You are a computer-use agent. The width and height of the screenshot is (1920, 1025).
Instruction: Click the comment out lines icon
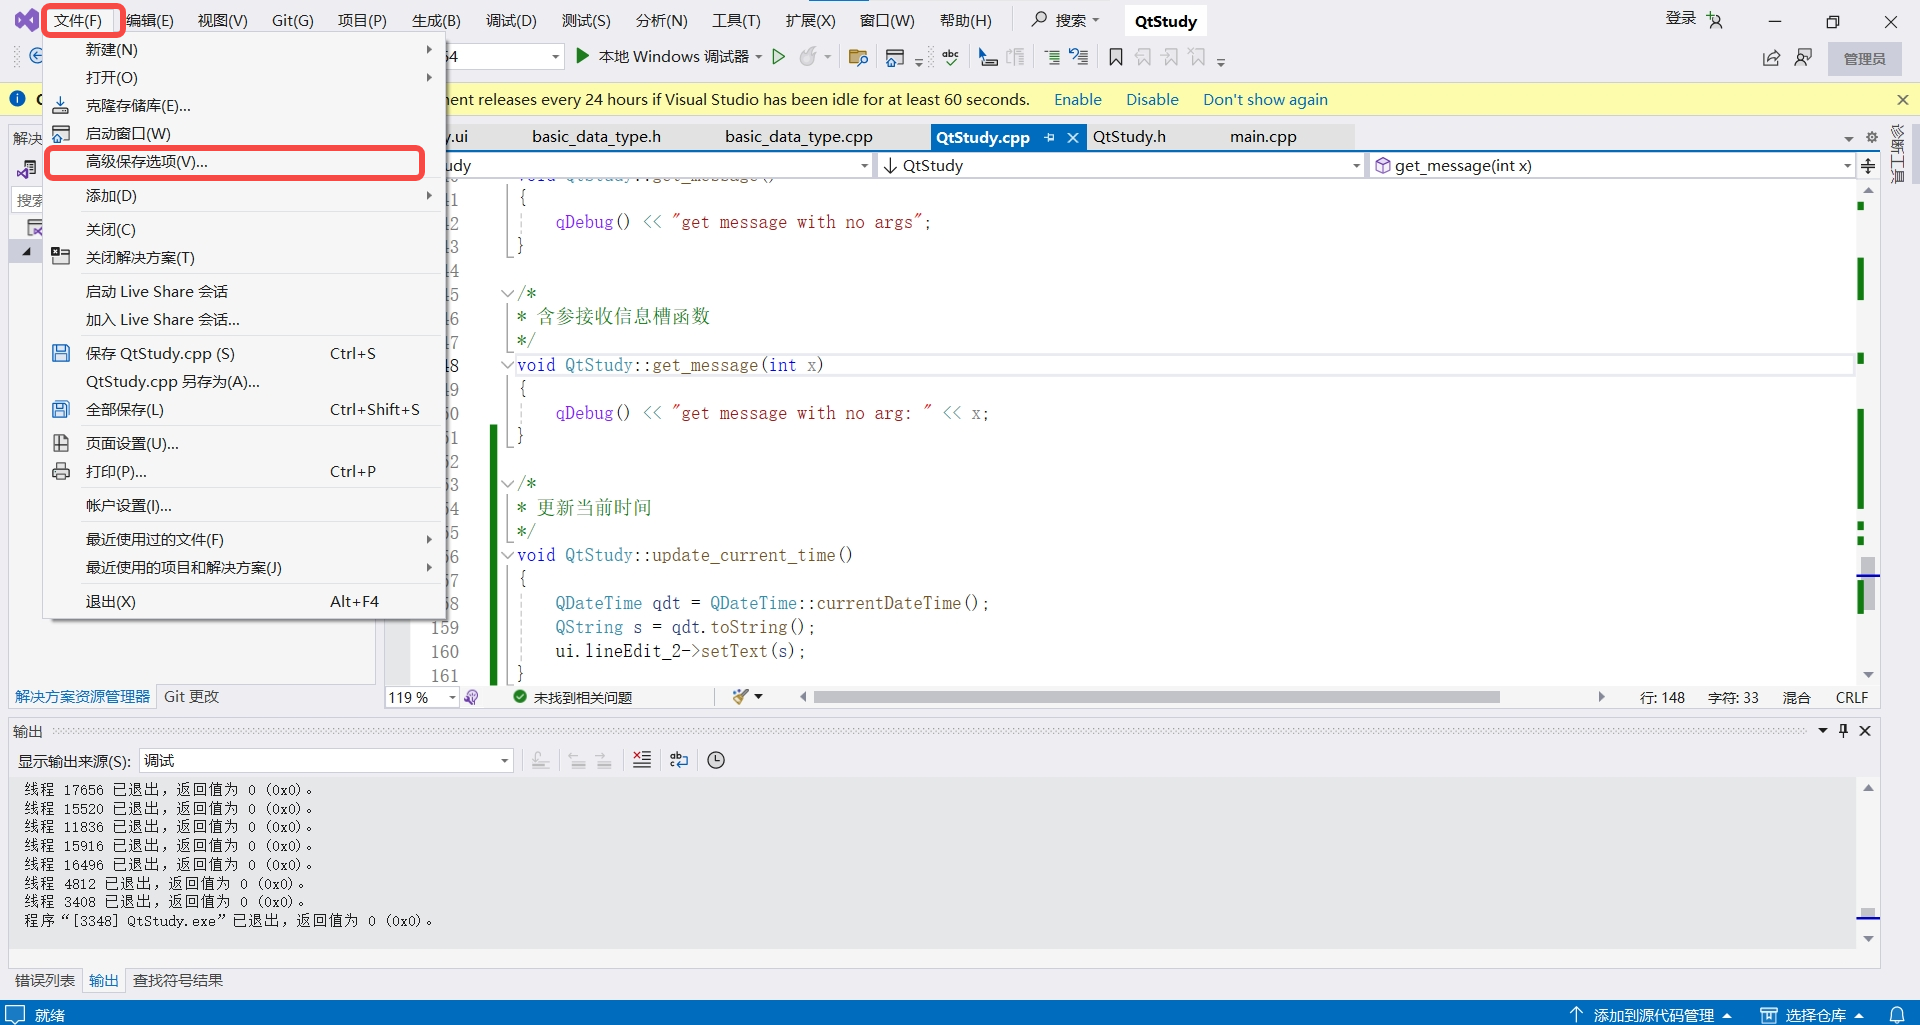(x=1052, y=57)
